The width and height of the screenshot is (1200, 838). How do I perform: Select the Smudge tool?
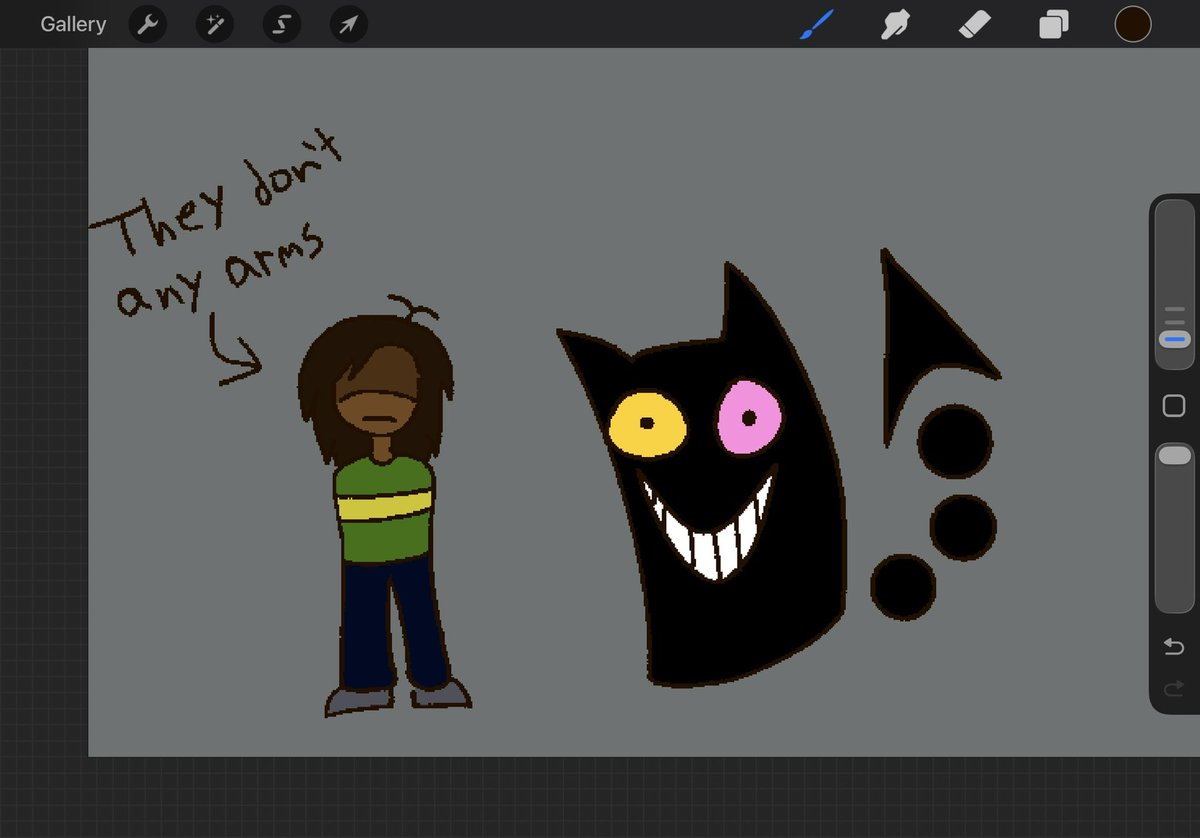(895, 24)
